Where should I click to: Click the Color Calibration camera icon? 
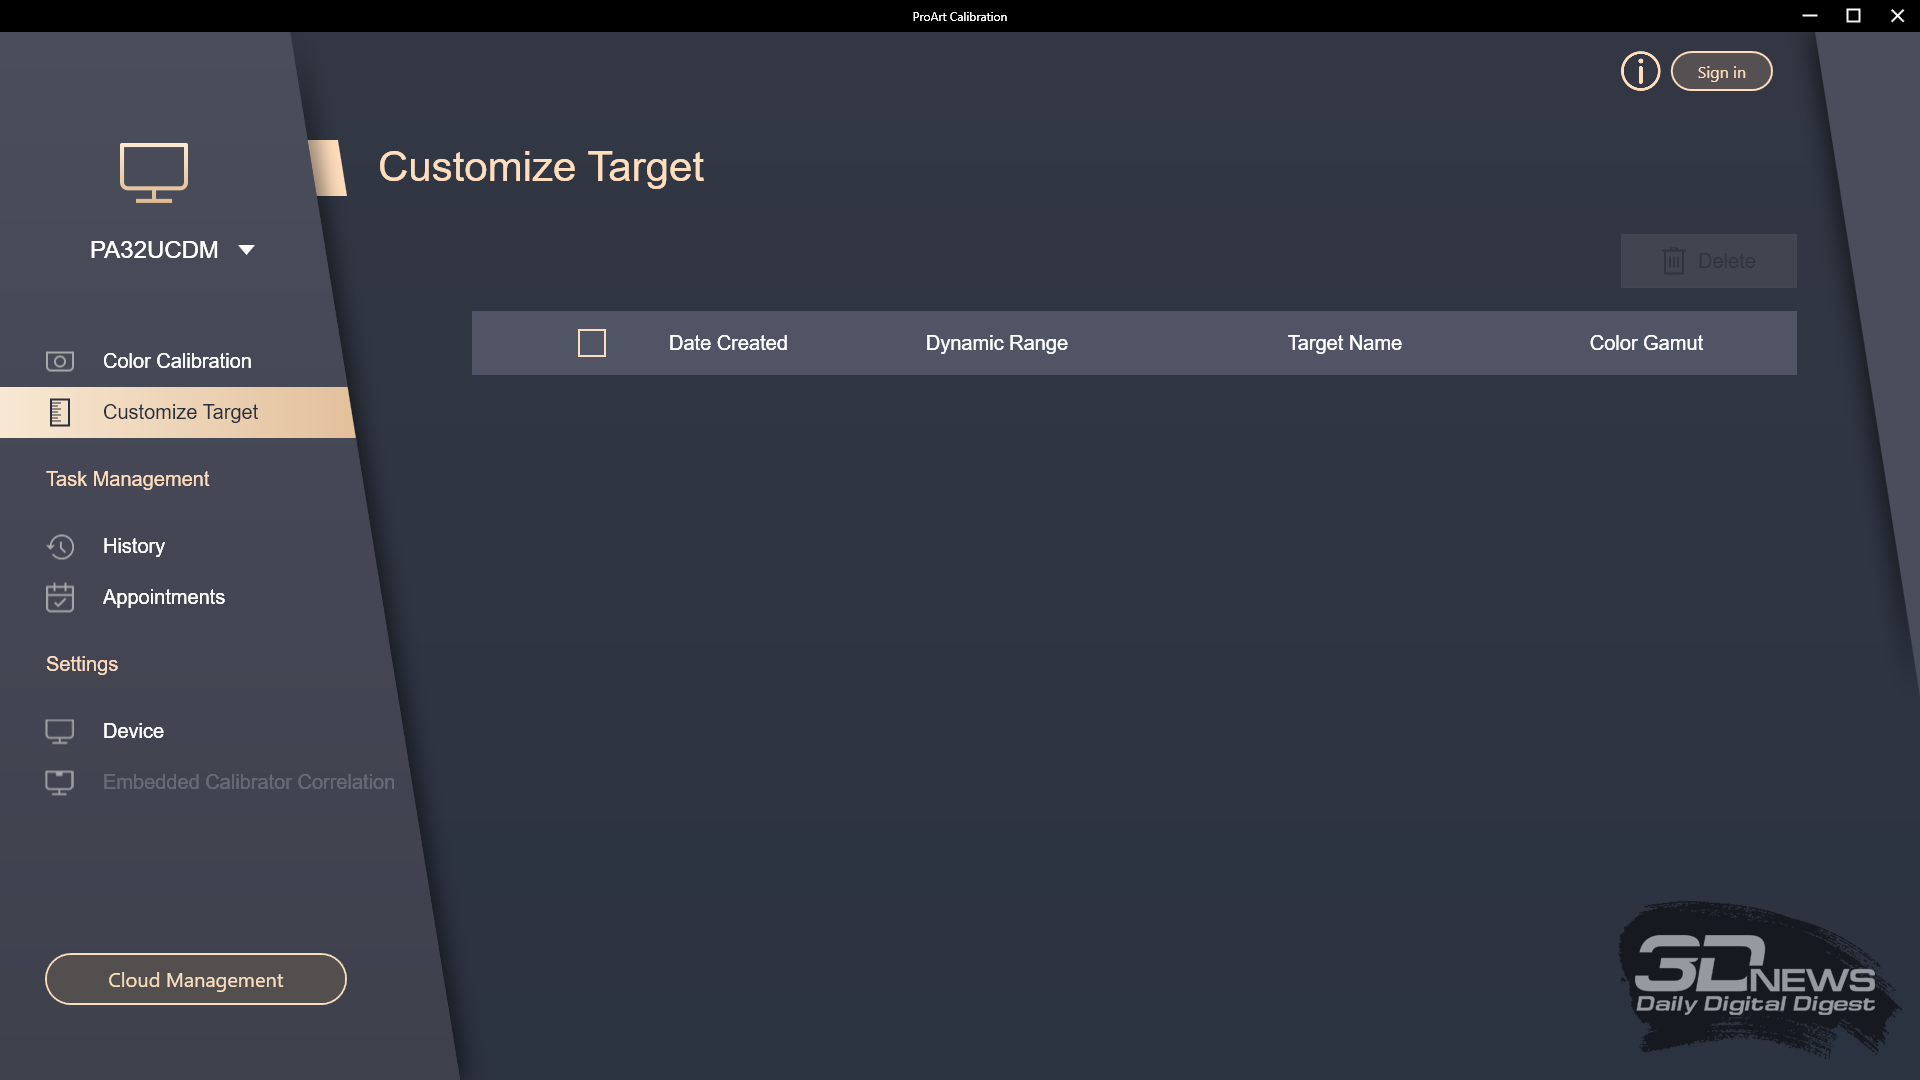pyautogui.click(x=60, y=361)
